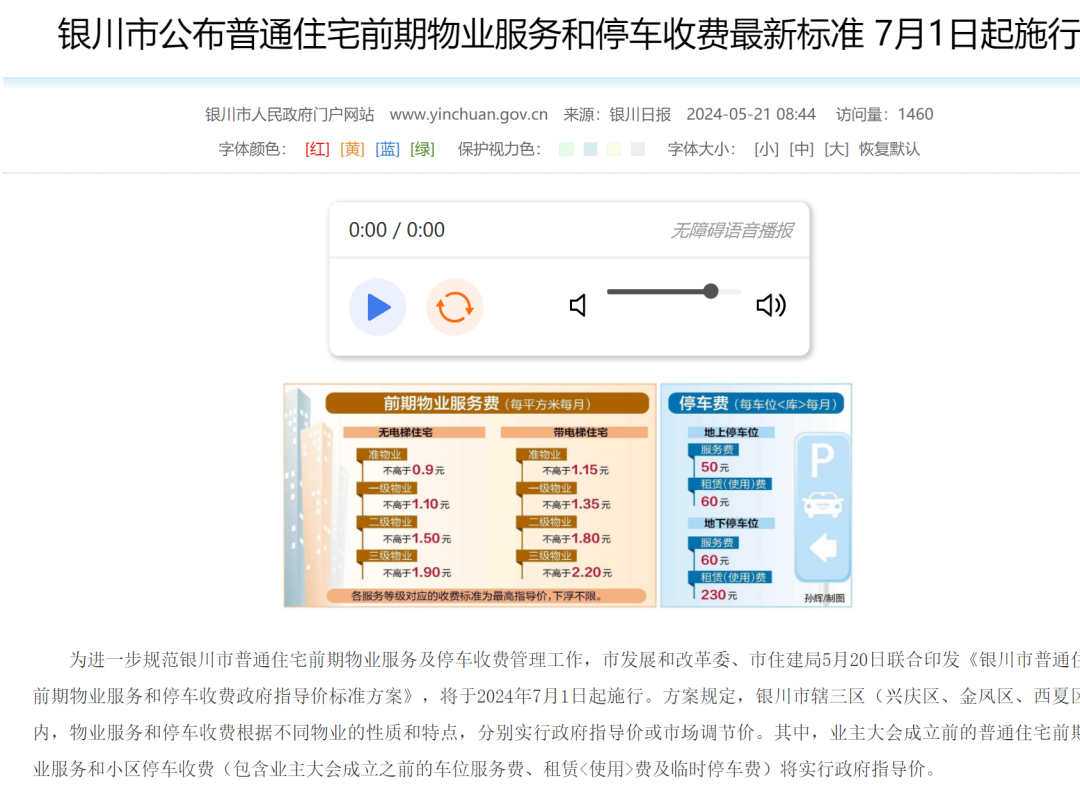Screen dimensions: 1080x794
Task: Set font color to red [红]
Action: pos(318,149)
